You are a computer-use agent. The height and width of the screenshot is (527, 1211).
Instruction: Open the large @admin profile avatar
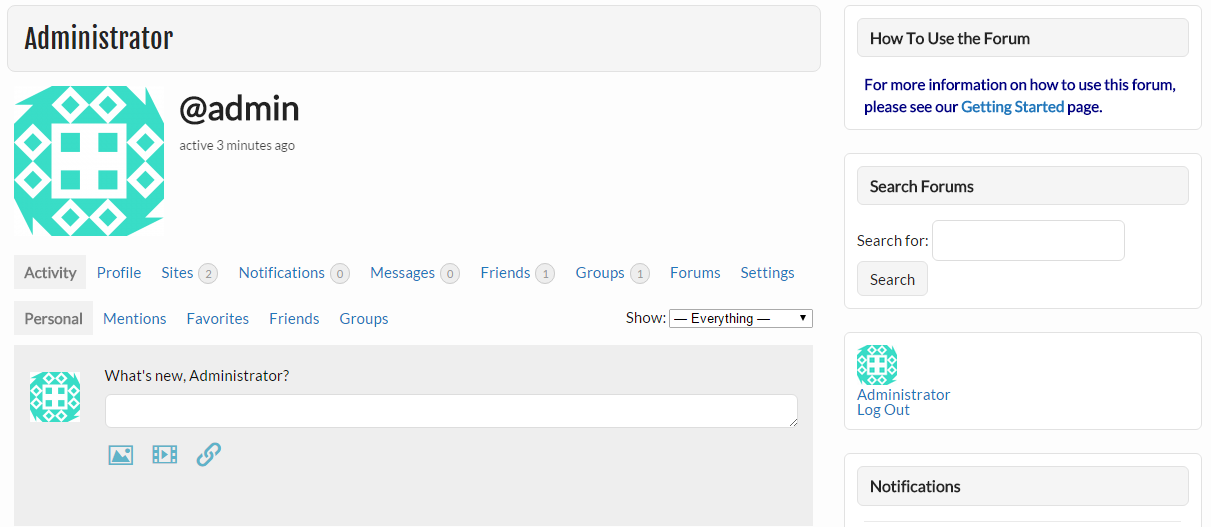(89, 161)
